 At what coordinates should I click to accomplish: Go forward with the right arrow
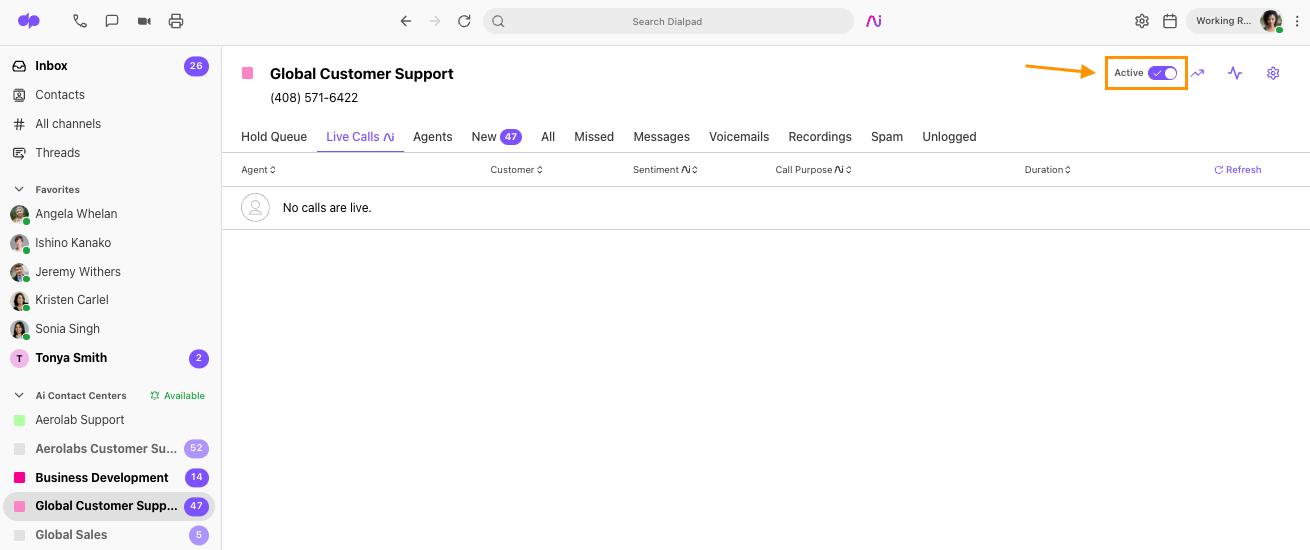pos(434,21)
